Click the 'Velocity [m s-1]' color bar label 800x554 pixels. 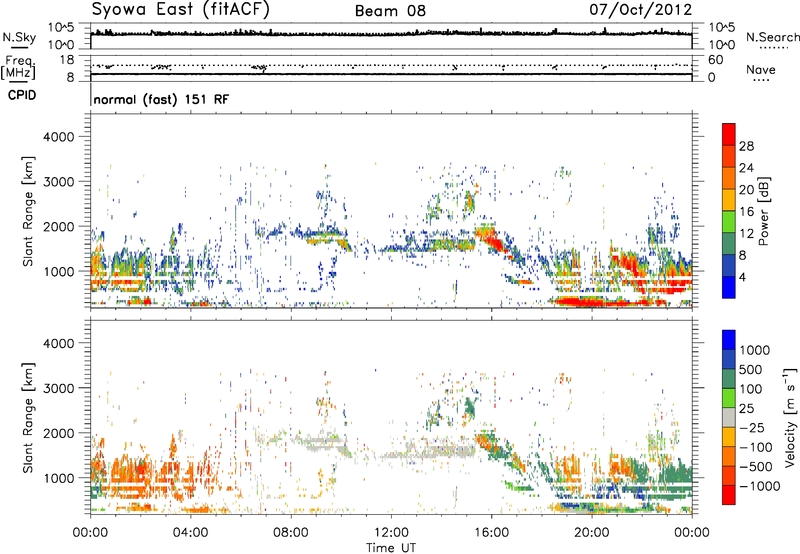tap(790, 417)
